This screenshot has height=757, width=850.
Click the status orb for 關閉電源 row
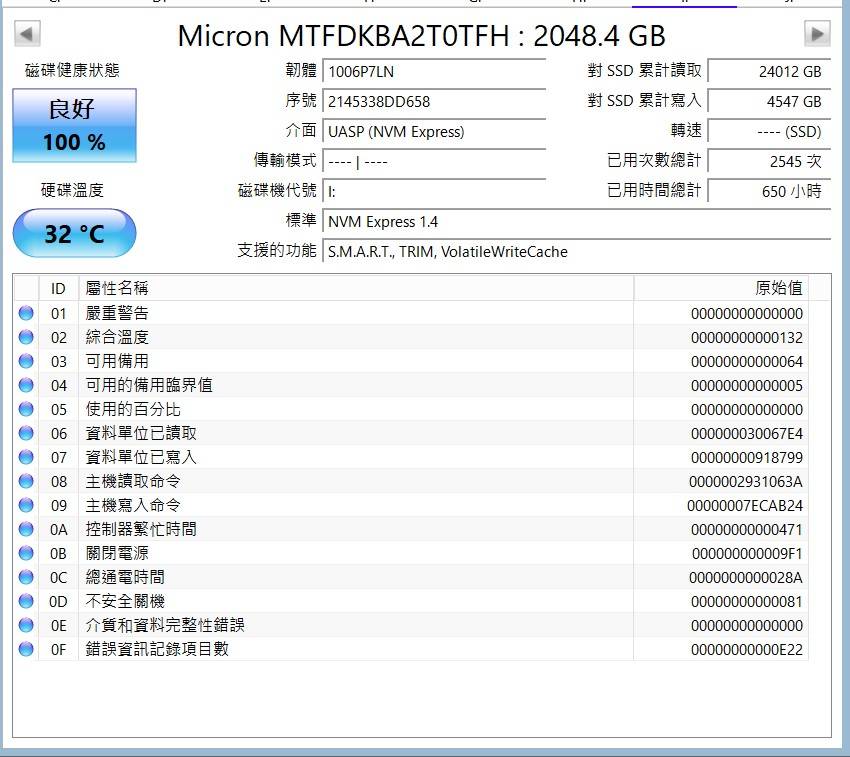pos(26,553)
